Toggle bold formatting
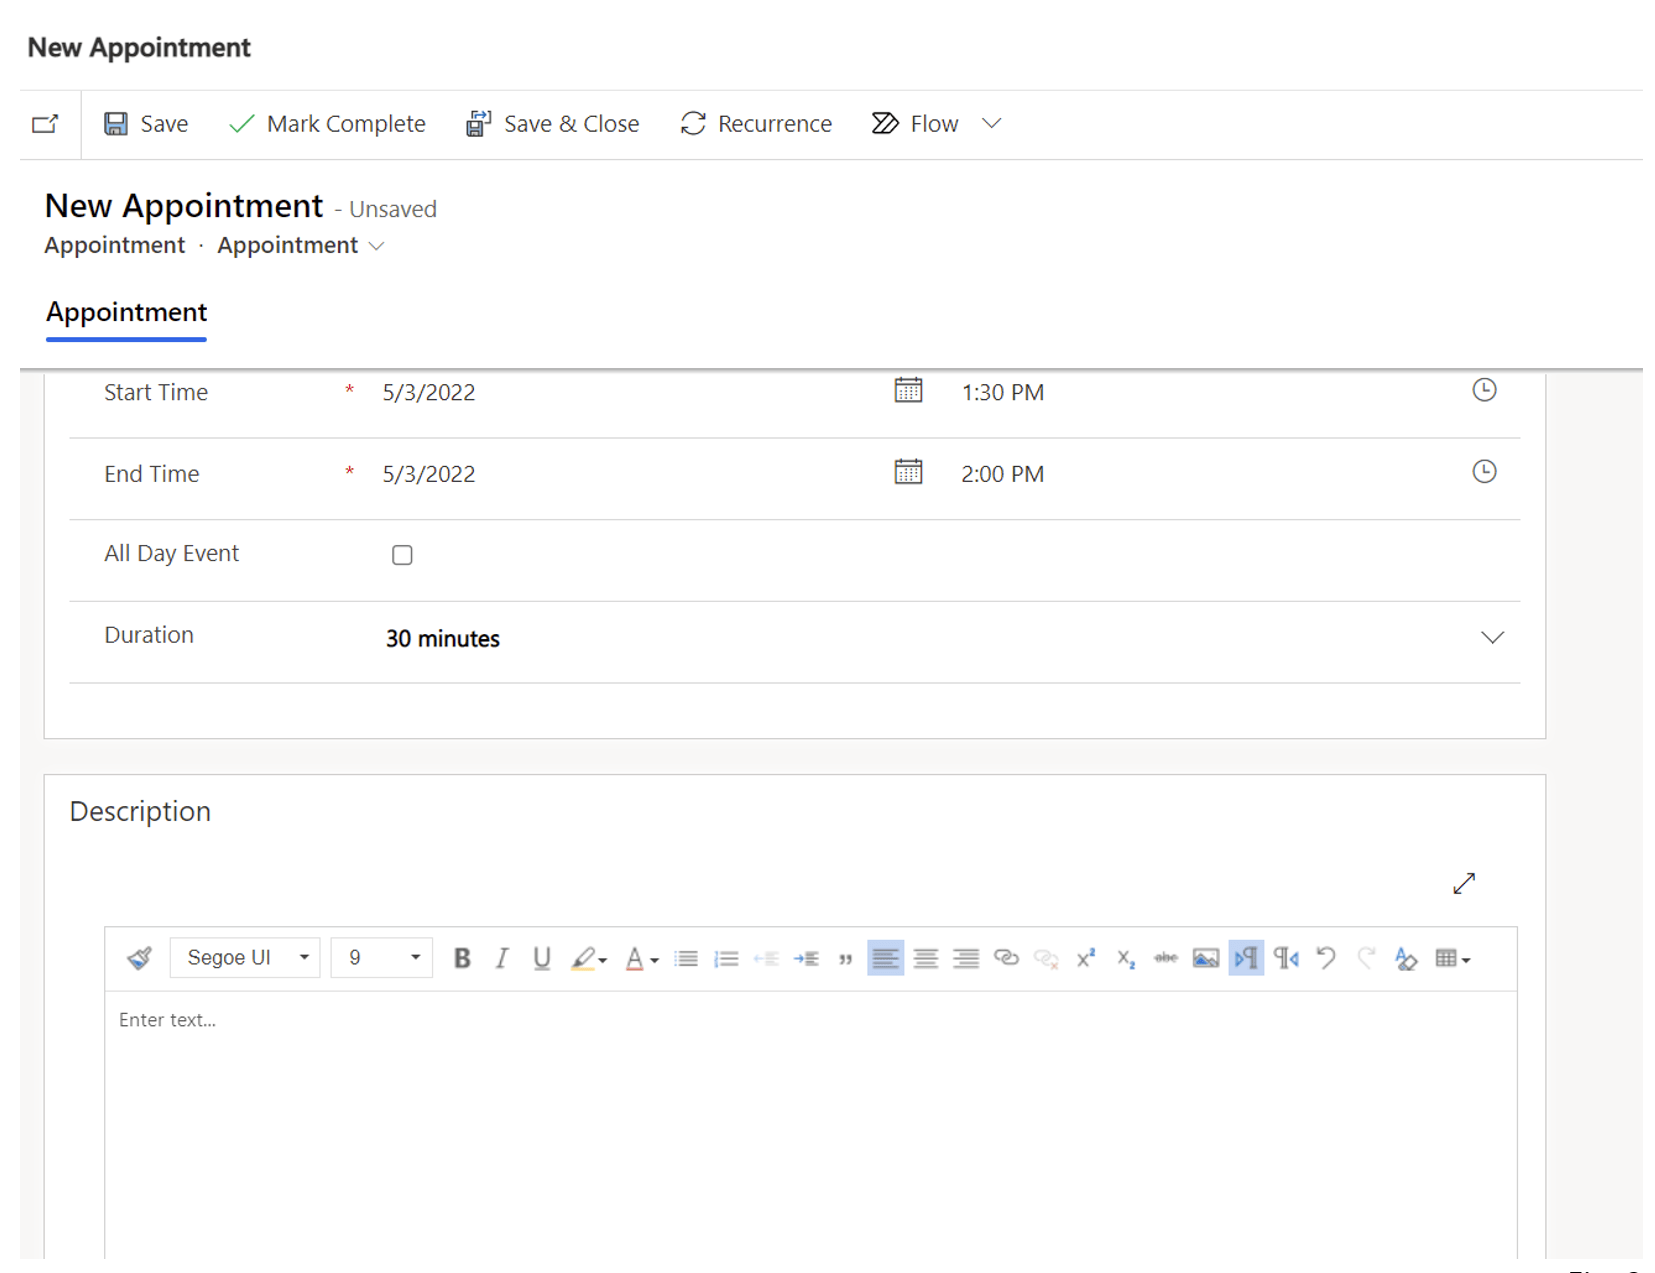This screenshot has width=1655, height=1273. pyautogui.click(x=461, y=957)
